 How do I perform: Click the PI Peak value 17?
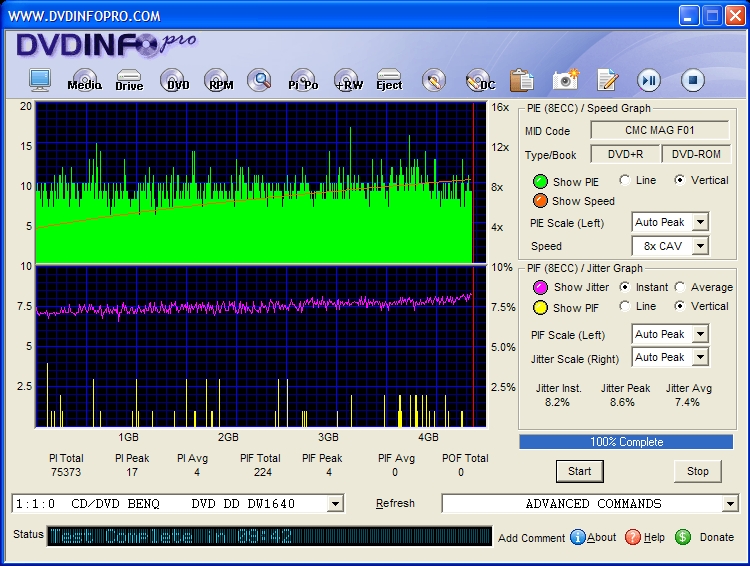(x=132, y=472)
